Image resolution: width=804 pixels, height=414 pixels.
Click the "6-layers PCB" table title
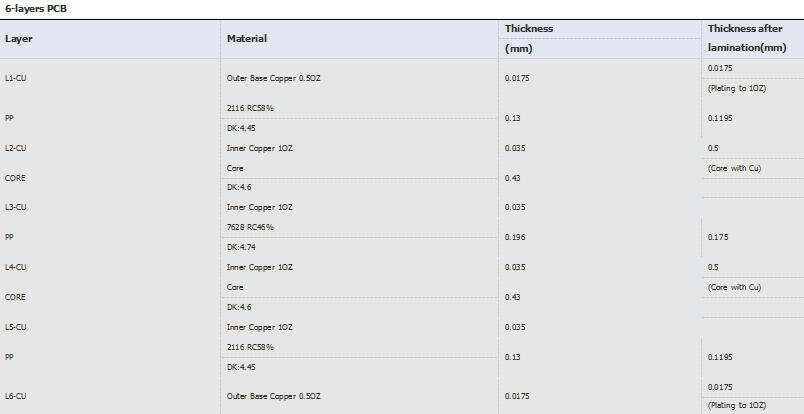pos(37,8)
